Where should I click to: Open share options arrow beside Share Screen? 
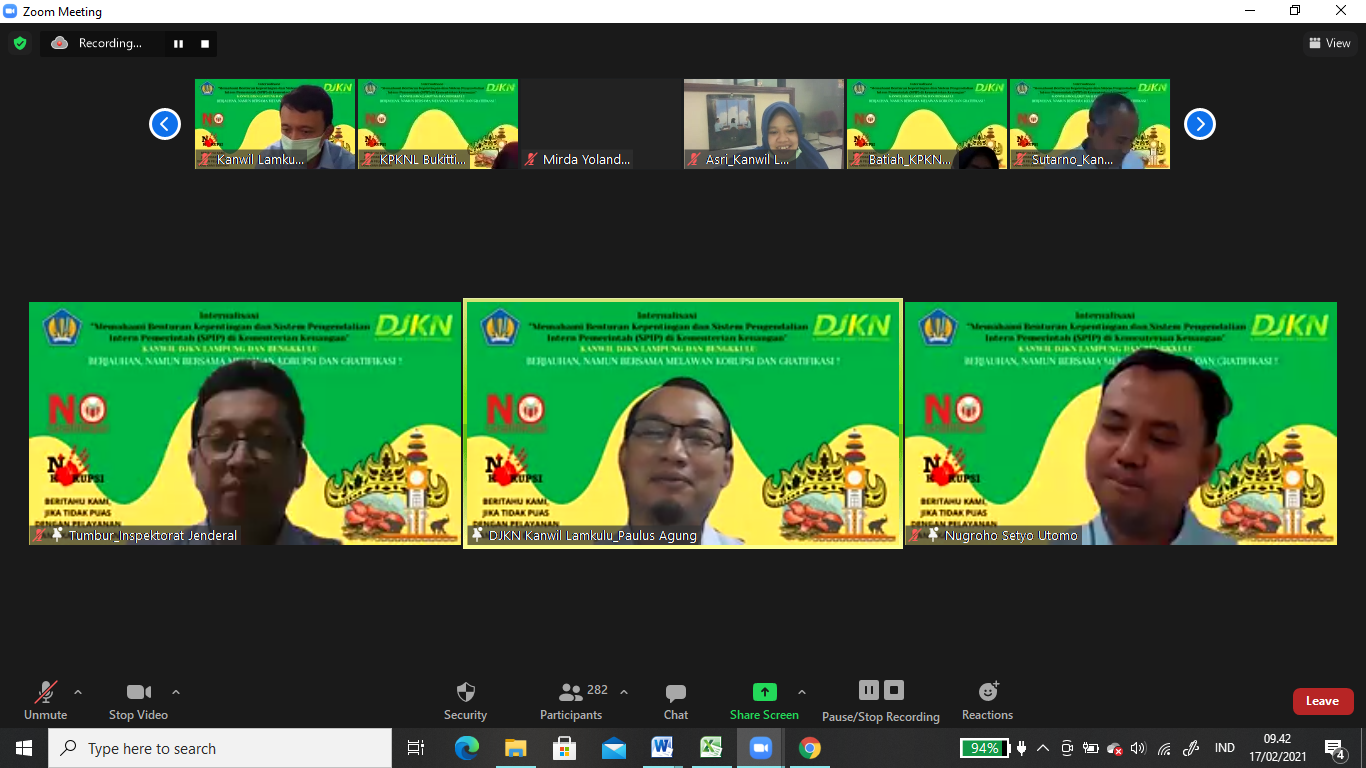point(801,692)
